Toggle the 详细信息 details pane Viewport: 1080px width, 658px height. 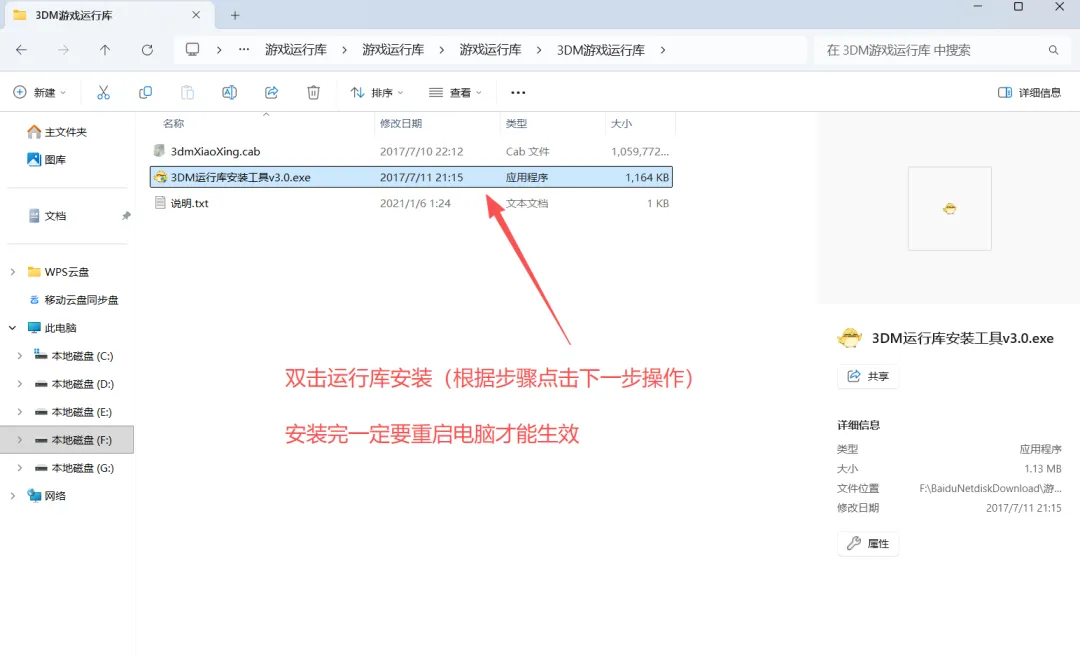(1029, 92)
